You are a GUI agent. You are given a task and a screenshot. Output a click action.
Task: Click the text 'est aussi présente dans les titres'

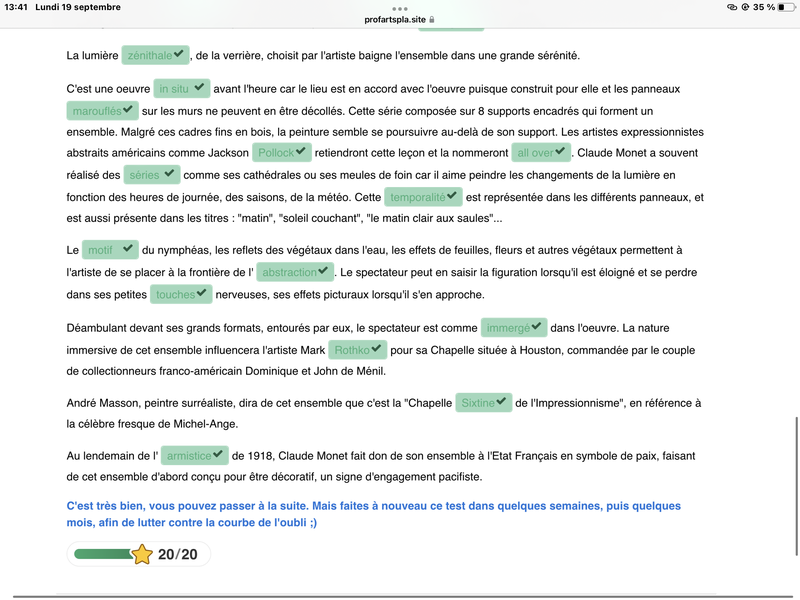pos(147,218)
